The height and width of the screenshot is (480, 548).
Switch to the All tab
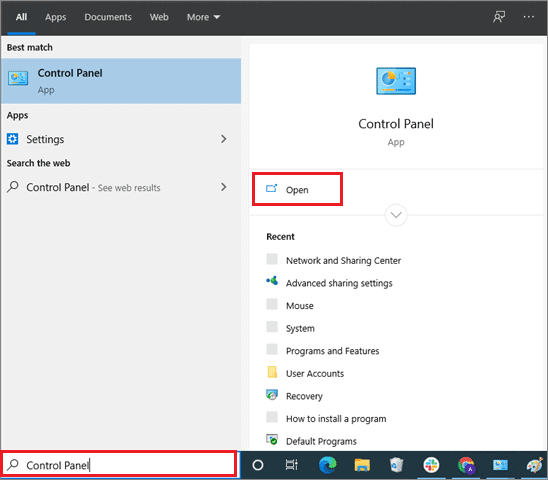(21, 17)
